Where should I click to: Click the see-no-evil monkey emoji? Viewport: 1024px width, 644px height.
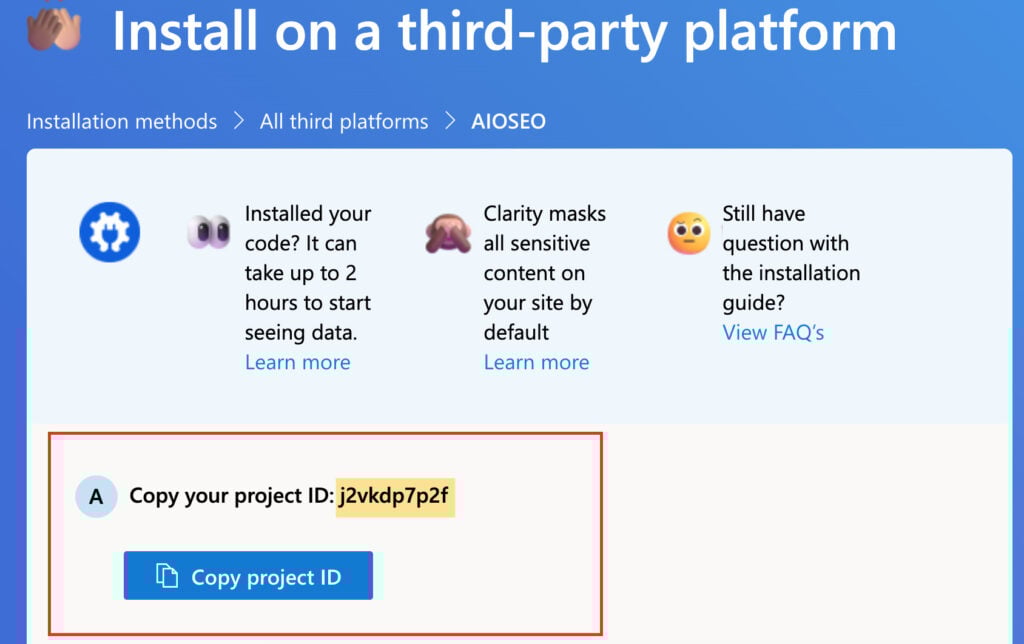click(x=448, y=233)
